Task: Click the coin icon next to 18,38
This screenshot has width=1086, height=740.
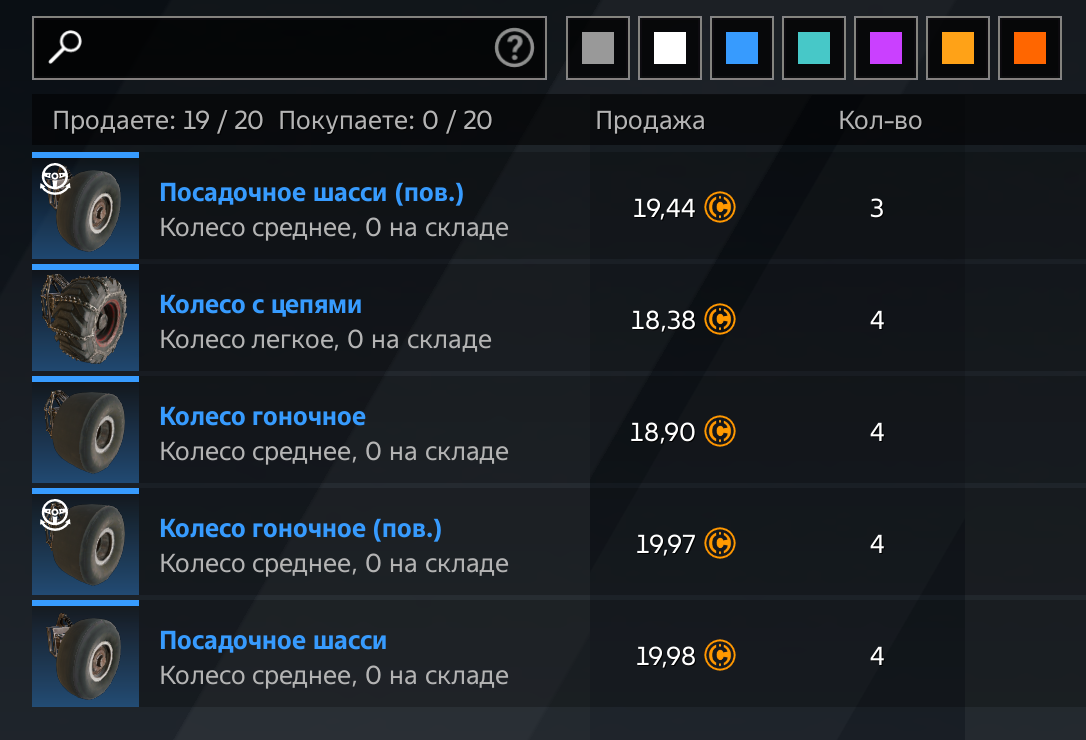Action: click(720, 319)
